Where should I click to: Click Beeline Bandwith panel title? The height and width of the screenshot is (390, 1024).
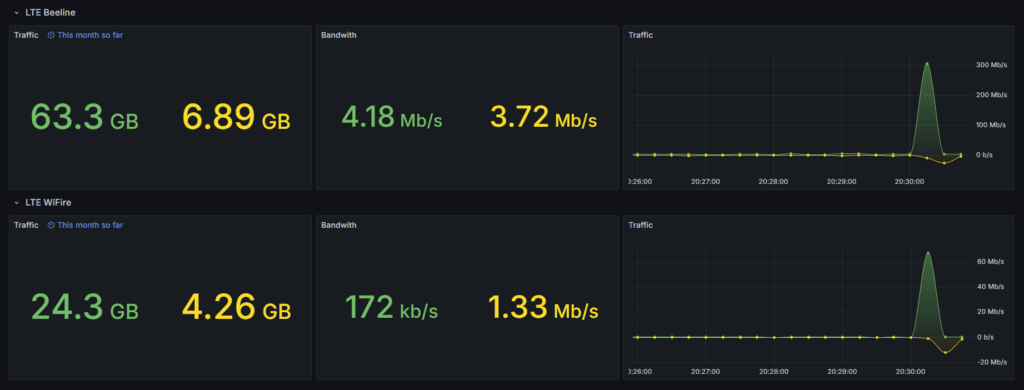point(338,35)
